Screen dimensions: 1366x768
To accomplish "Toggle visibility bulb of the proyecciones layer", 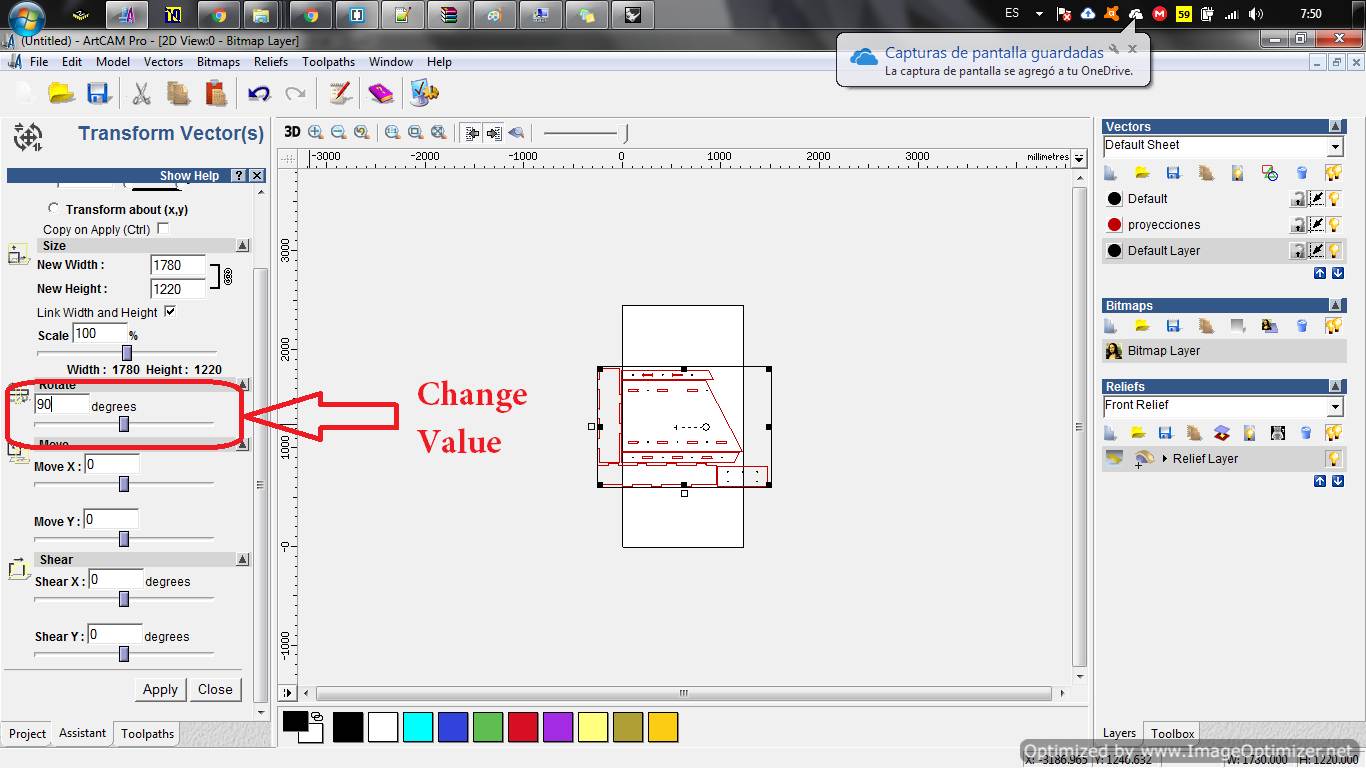I will tap(1334, 224).
